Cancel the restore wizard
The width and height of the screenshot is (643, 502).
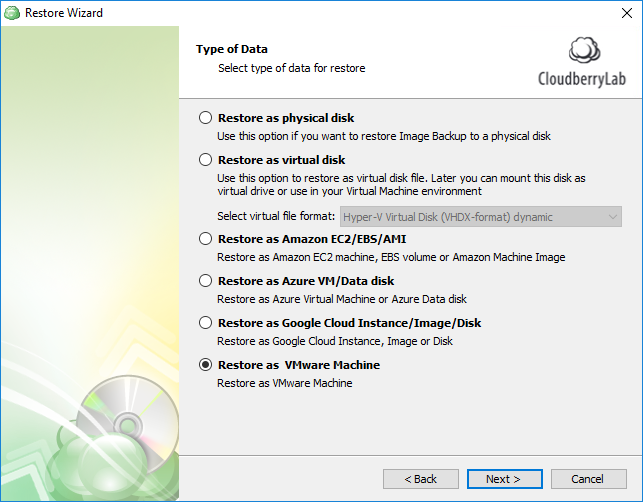[x=588, y=479]
